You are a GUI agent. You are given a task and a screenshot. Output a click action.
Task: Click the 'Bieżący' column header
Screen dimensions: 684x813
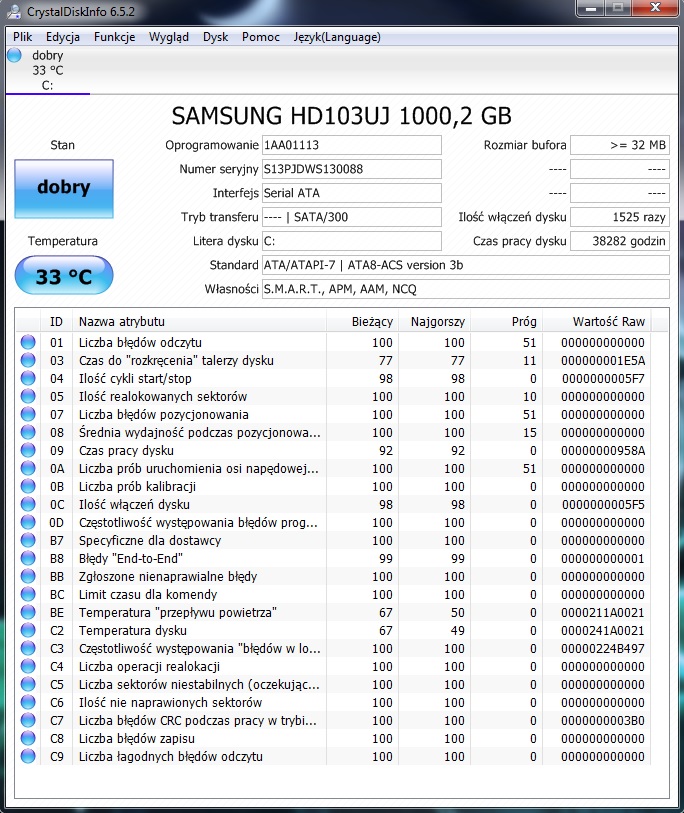[362, 321]
